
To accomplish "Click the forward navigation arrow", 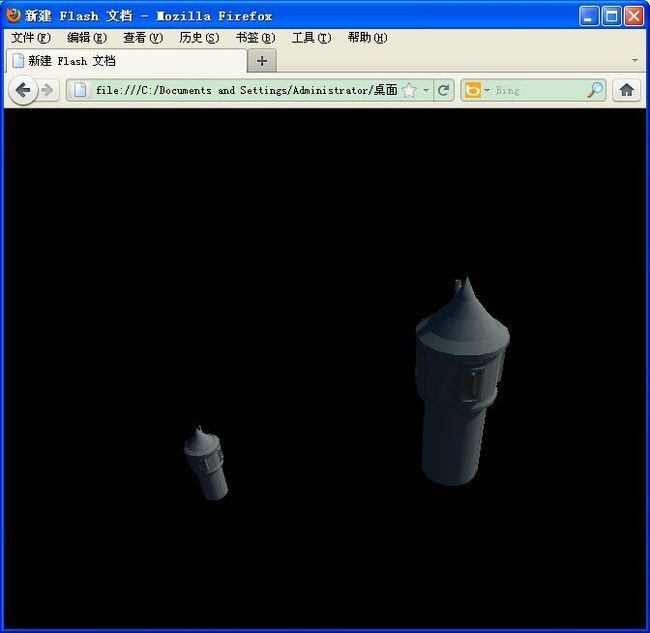I will [47, 90].
